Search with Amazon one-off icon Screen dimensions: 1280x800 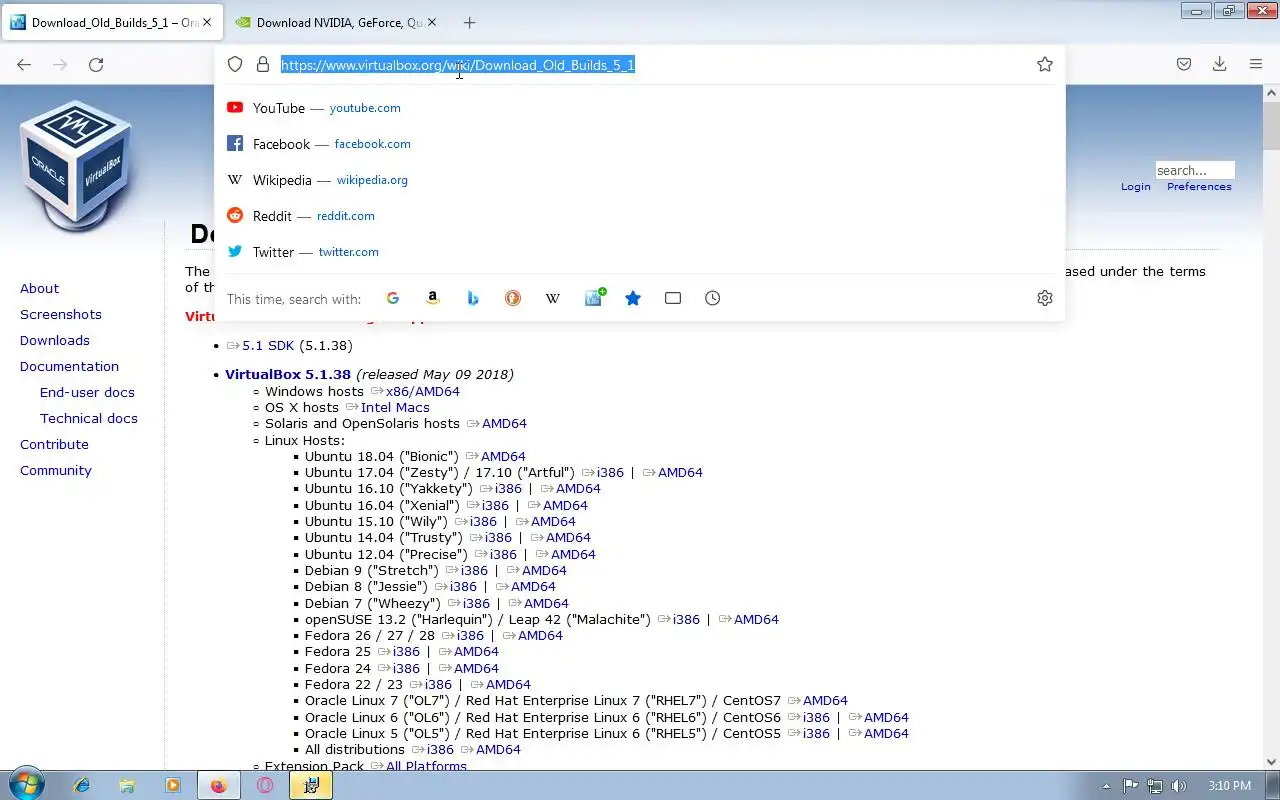[x=433, y=298]
